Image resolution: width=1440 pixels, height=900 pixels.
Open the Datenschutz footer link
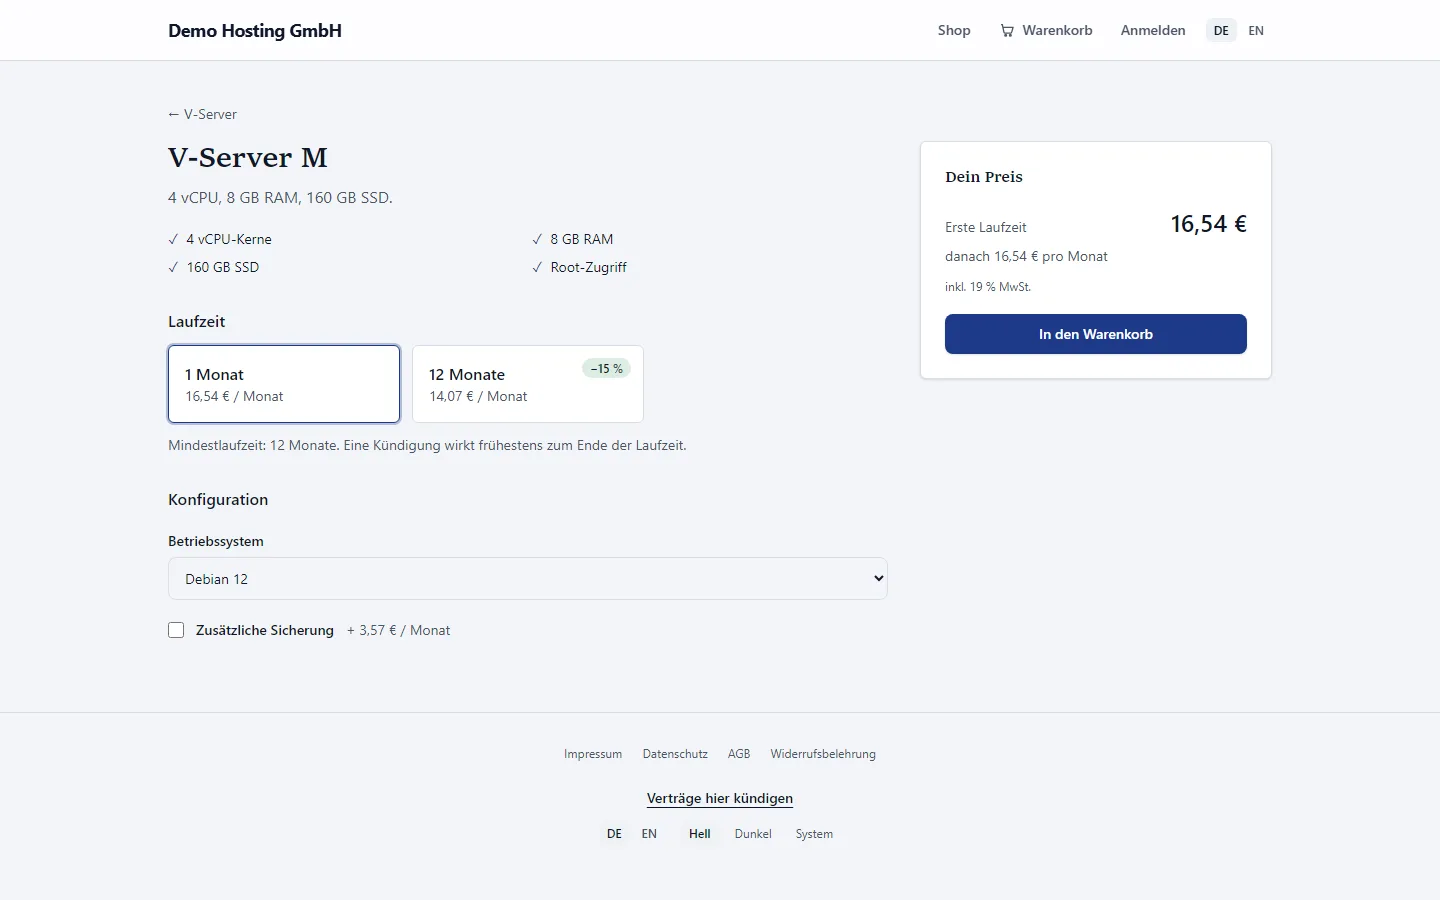tap(675, 754)
